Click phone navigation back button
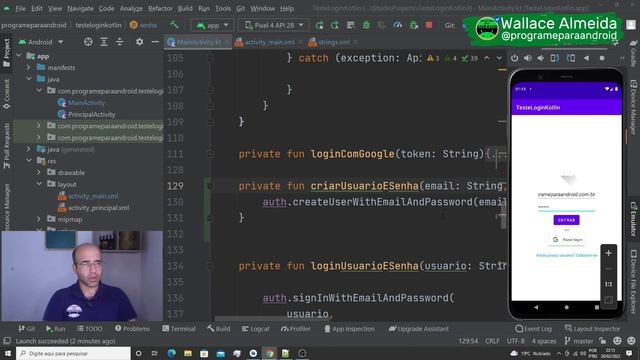The width and height of the screenshot is (640, 360). pyautogui.click(x=536, y=307)
